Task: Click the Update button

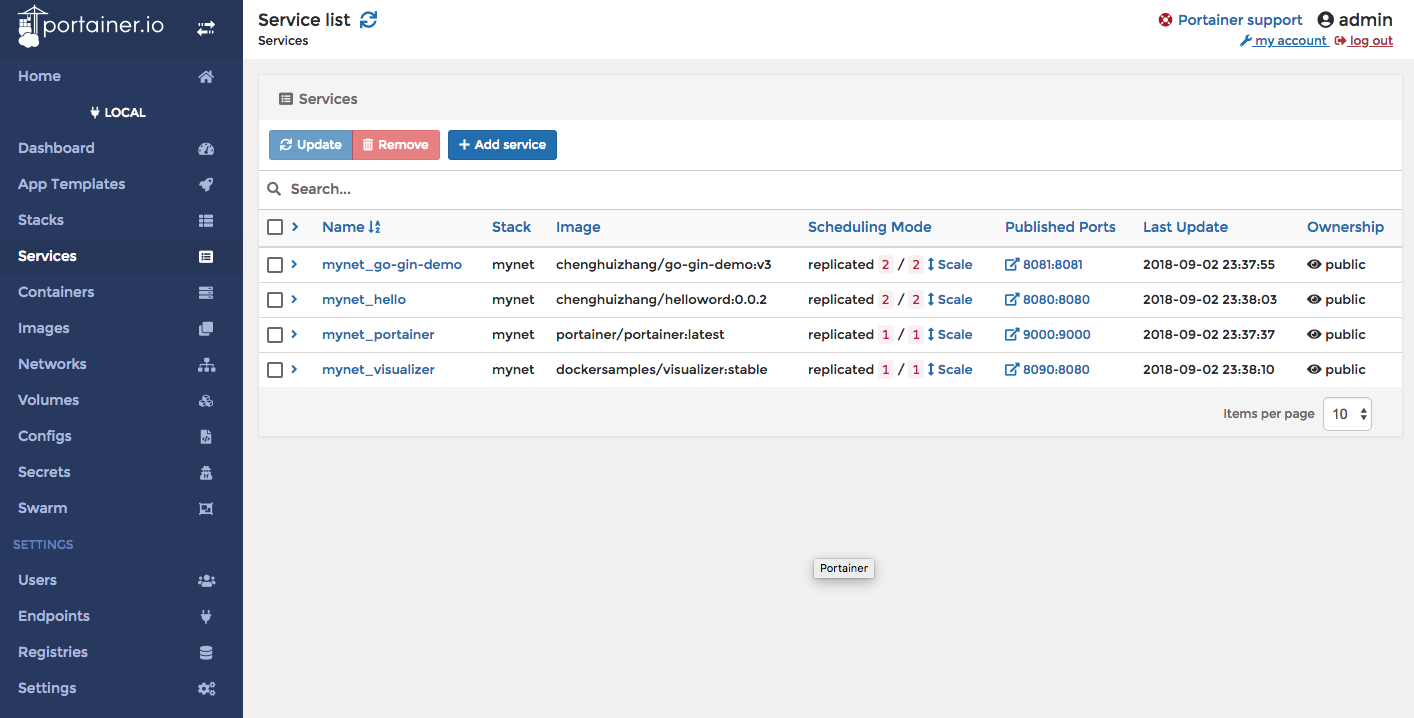Action: tap(311, 145)
